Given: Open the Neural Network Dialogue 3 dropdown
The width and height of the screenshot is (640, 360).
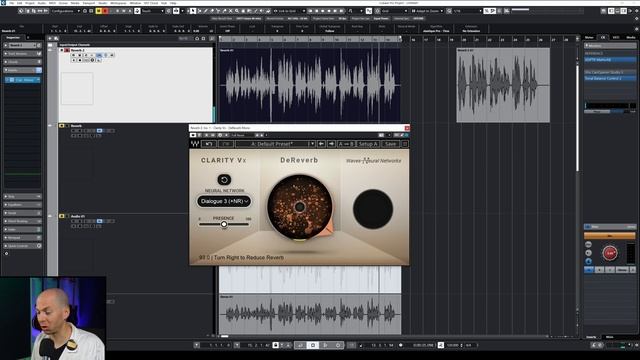Looking at the screenshot, I should coord(224,201).
